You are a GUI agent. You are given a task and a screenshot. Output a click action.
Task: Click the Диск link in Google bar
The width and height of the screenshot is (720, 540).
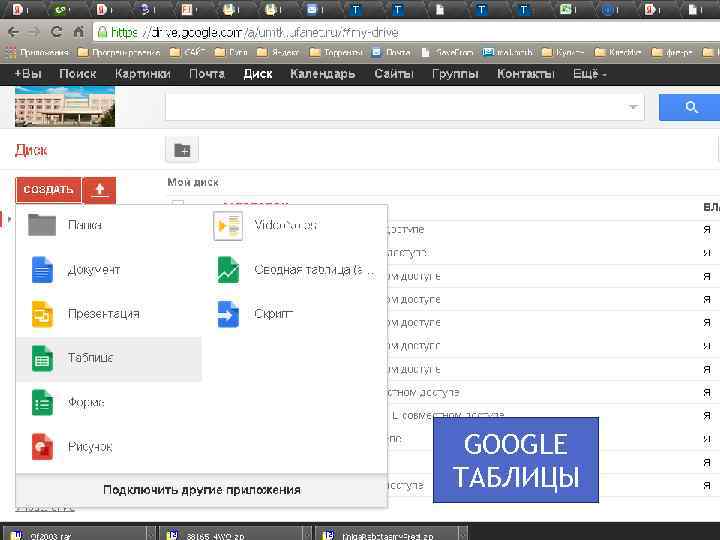point(258,74)
